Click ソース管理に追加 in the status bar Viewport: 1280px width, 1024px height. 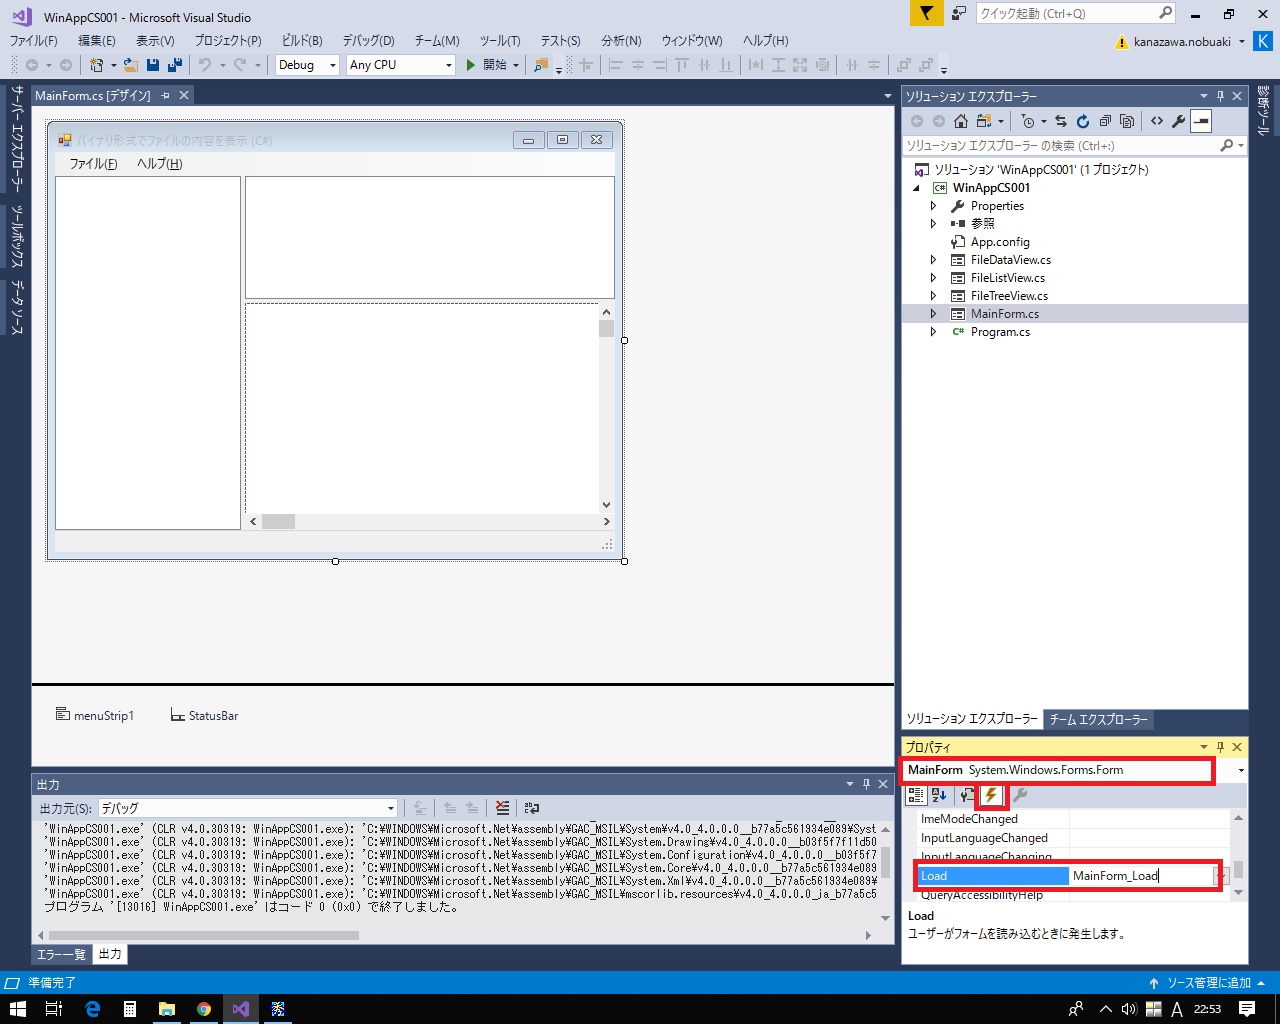1209,983
